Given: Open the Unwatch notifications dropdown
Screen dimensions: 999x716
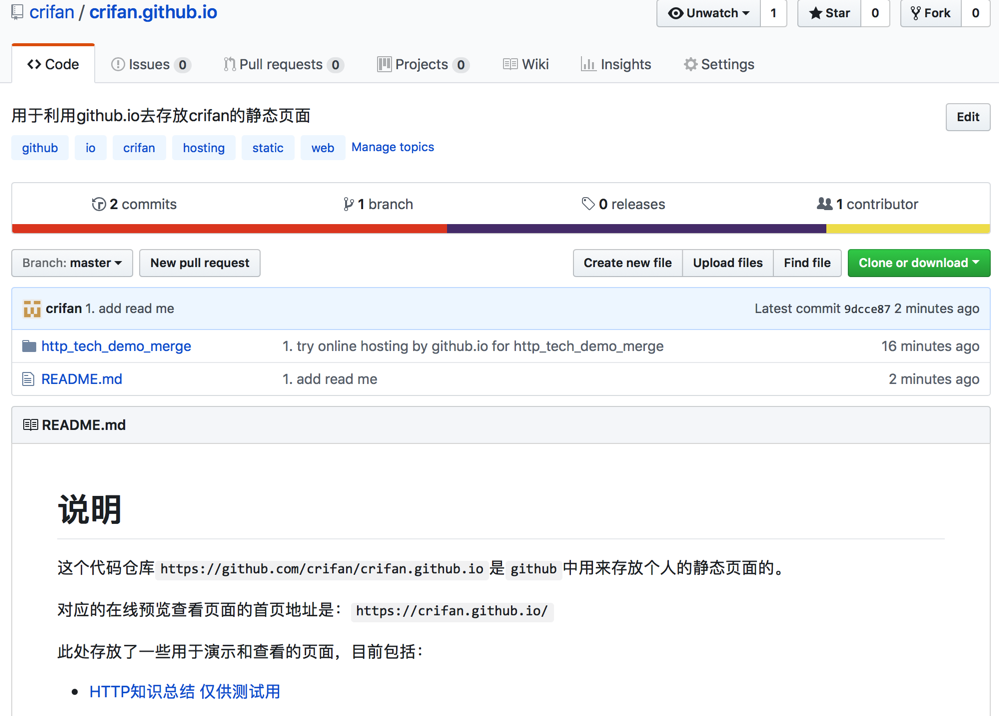Looking at the screenshot, I should coord(708,13).
